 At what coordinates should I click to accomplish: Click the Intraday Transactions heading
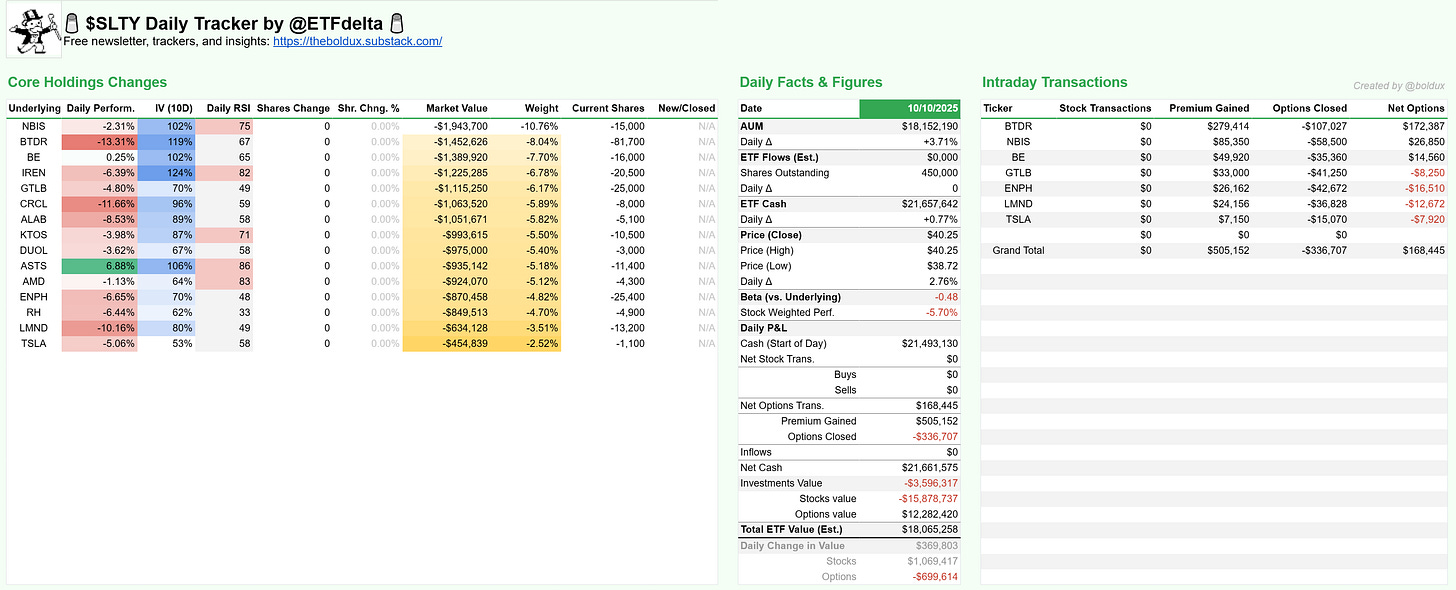pyautogui.click(x=1054, y=82)
